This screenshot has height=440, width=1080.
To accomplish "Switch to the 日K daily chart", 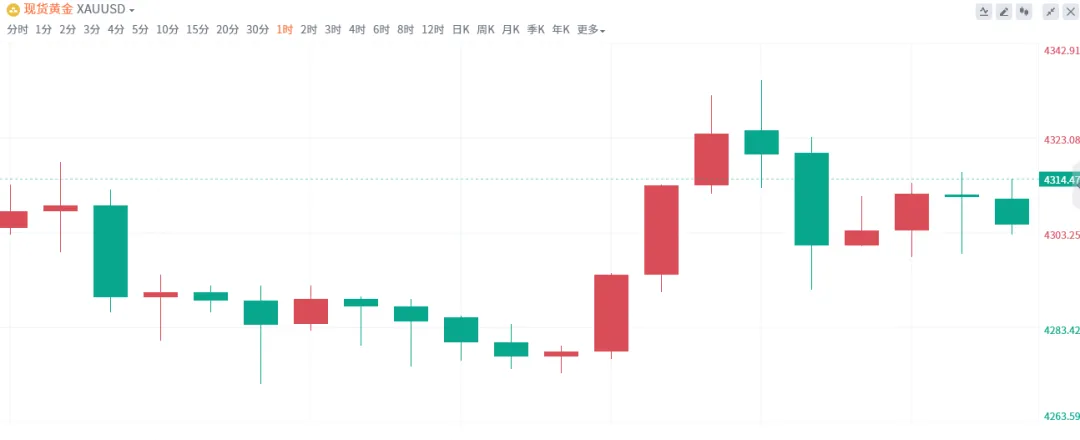I will (460, 30).
